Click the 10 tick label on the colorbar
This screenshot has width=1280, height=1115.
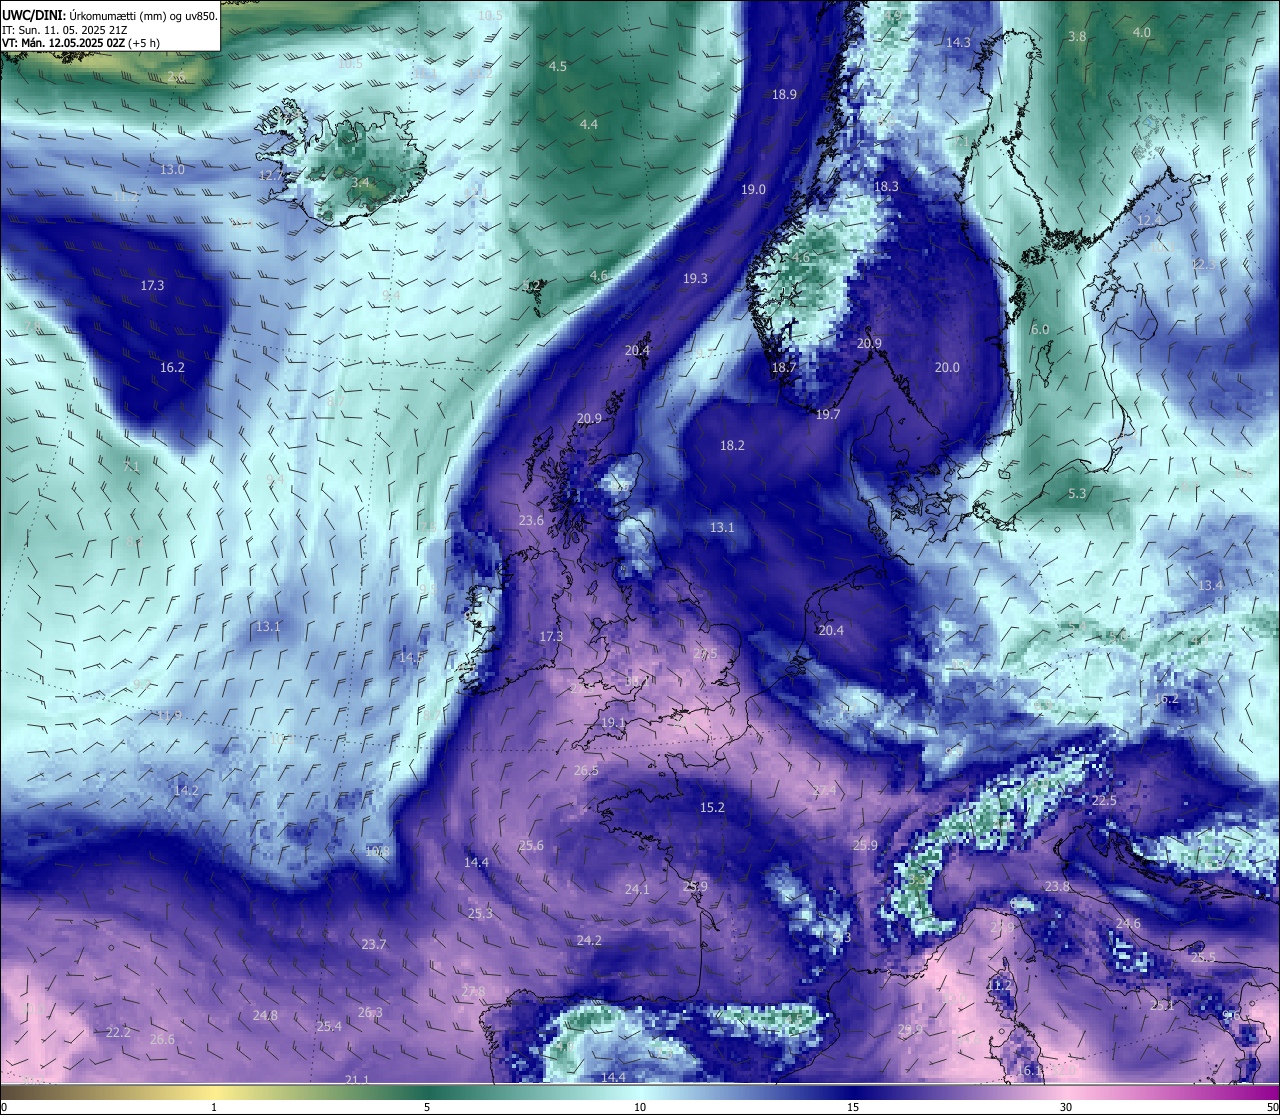point(640,1107)
